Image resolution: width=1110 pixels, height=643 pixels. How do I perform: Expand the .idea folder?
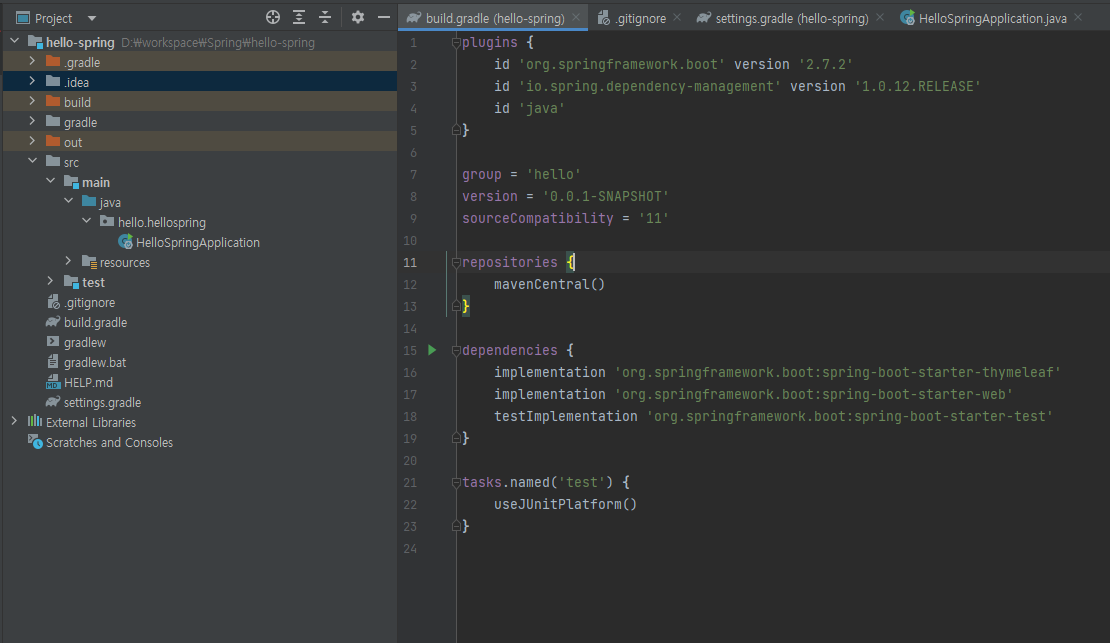point(32,81)
